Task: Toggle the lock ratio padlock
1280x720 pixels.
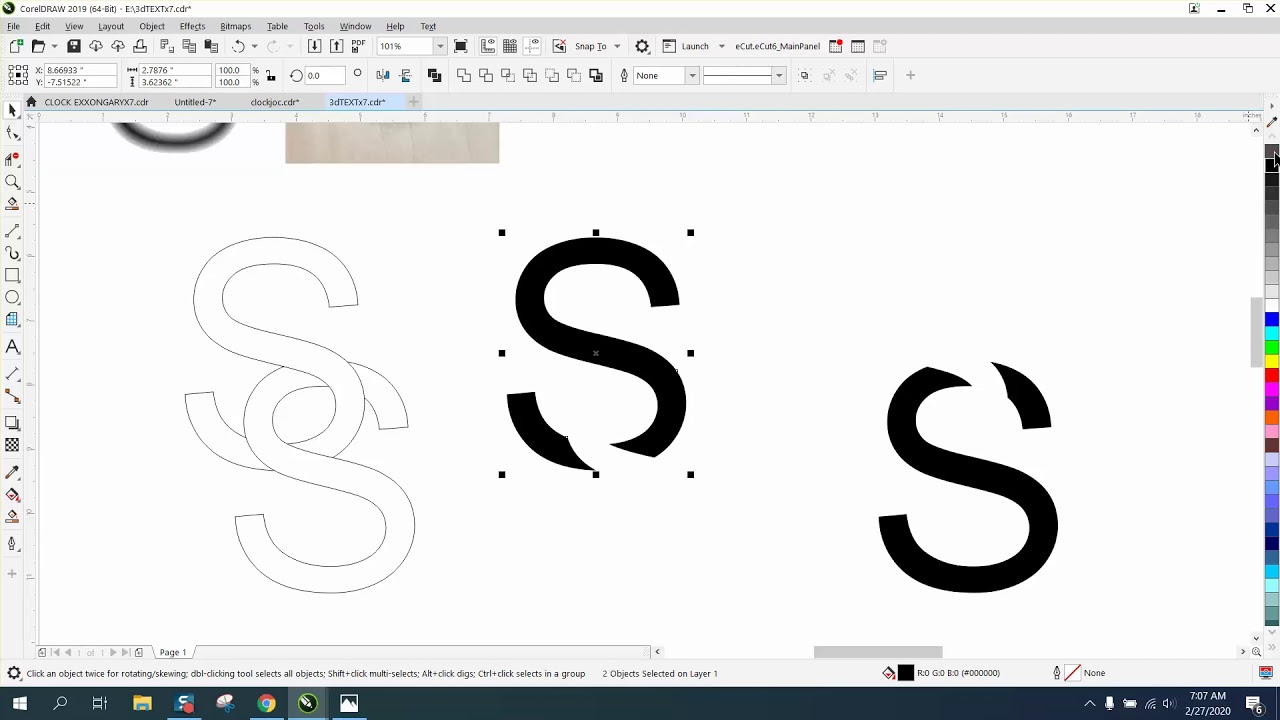Action: pyautogui.click(x=270, y=76)
